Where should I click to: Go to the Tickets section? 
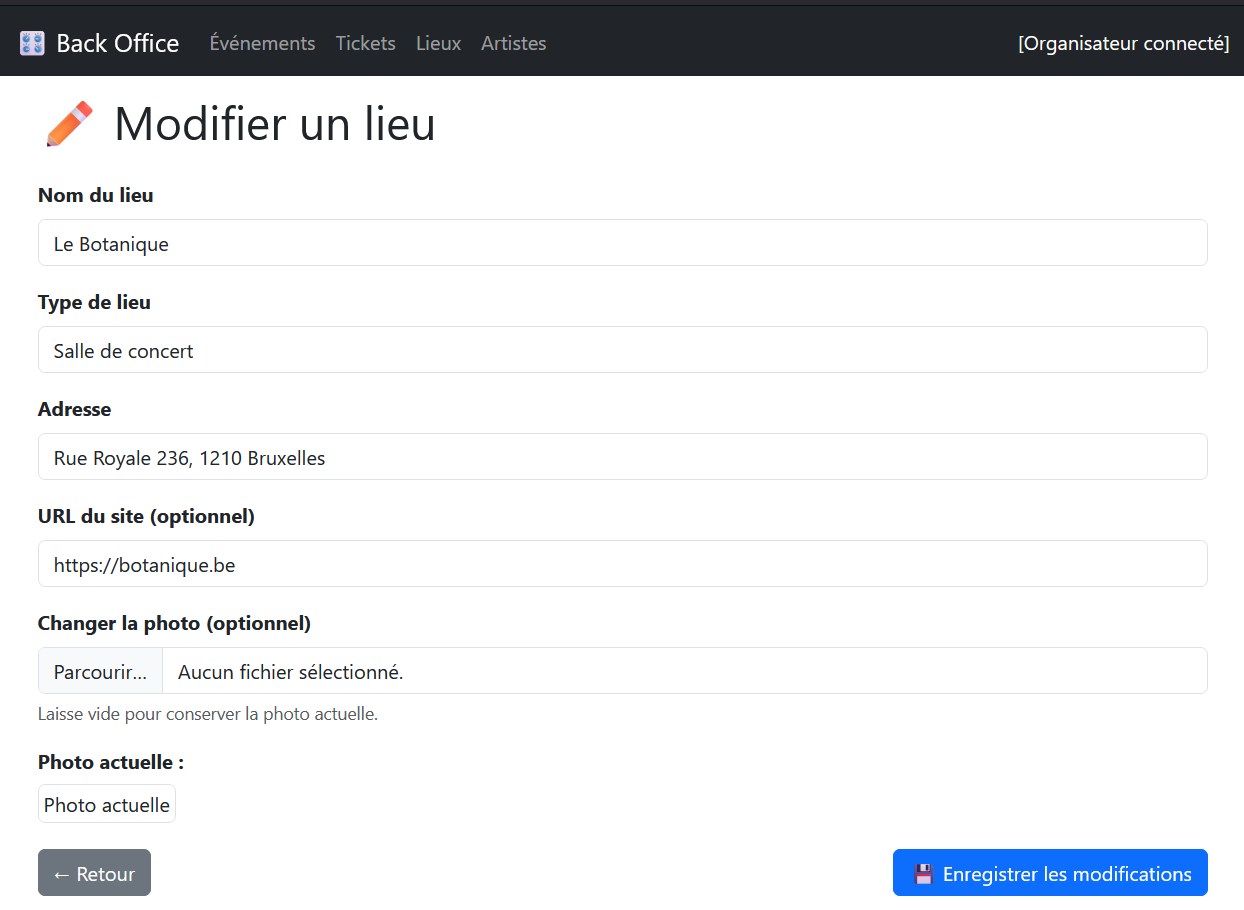pos(365,43)
